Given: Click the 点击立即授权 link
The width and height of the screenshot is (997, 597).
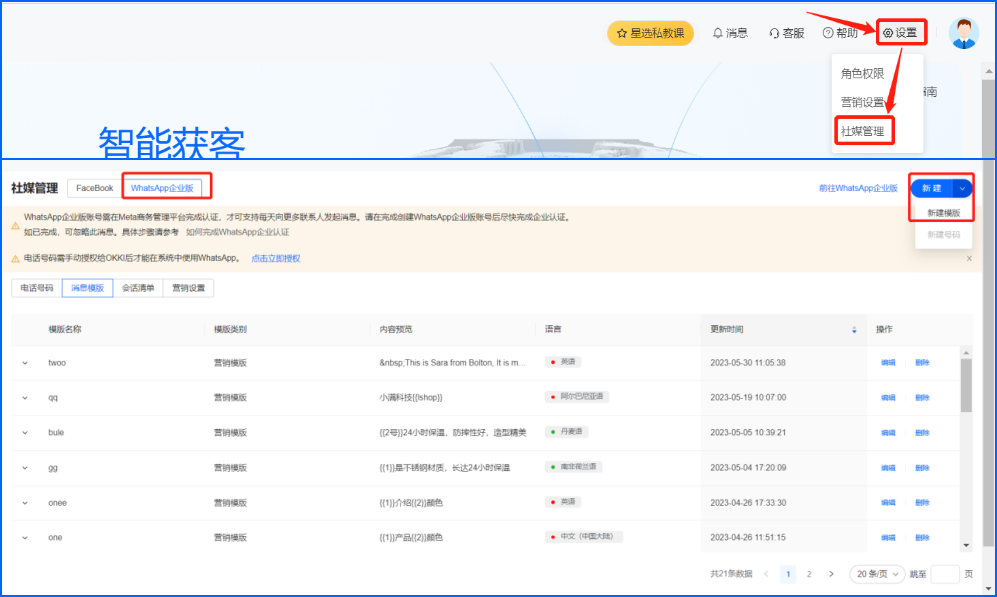Looking at the screenshot, I should [275, 258].
